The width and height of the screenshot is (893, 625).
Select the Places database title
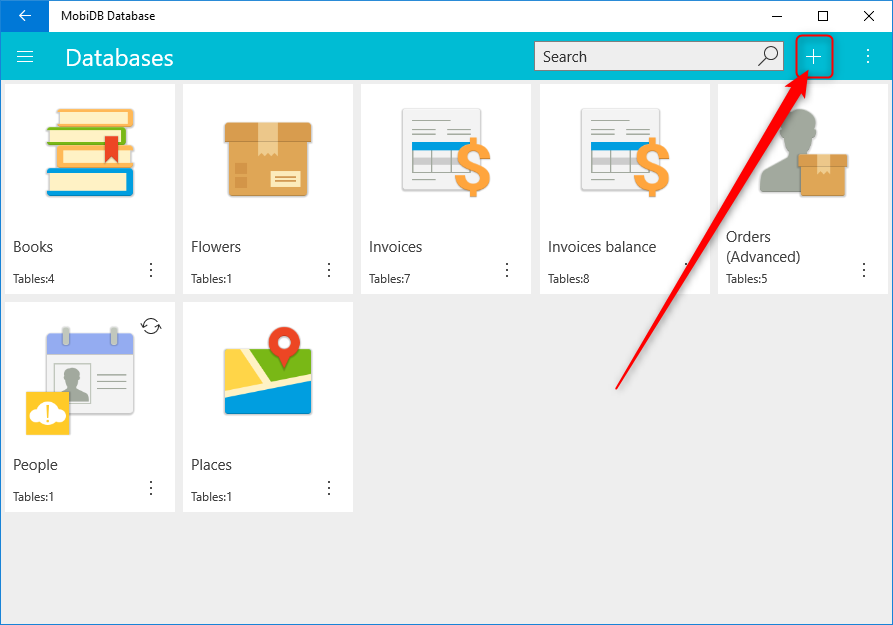211,465
